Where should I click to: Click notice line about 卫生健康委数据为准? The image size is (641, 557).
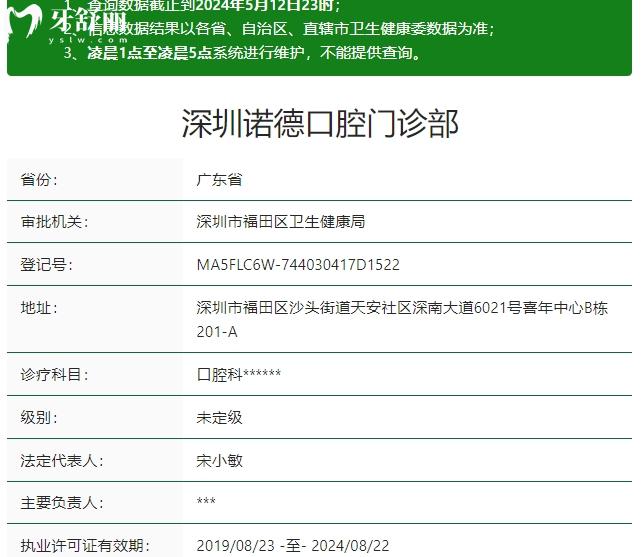click(x=279, y=29)
